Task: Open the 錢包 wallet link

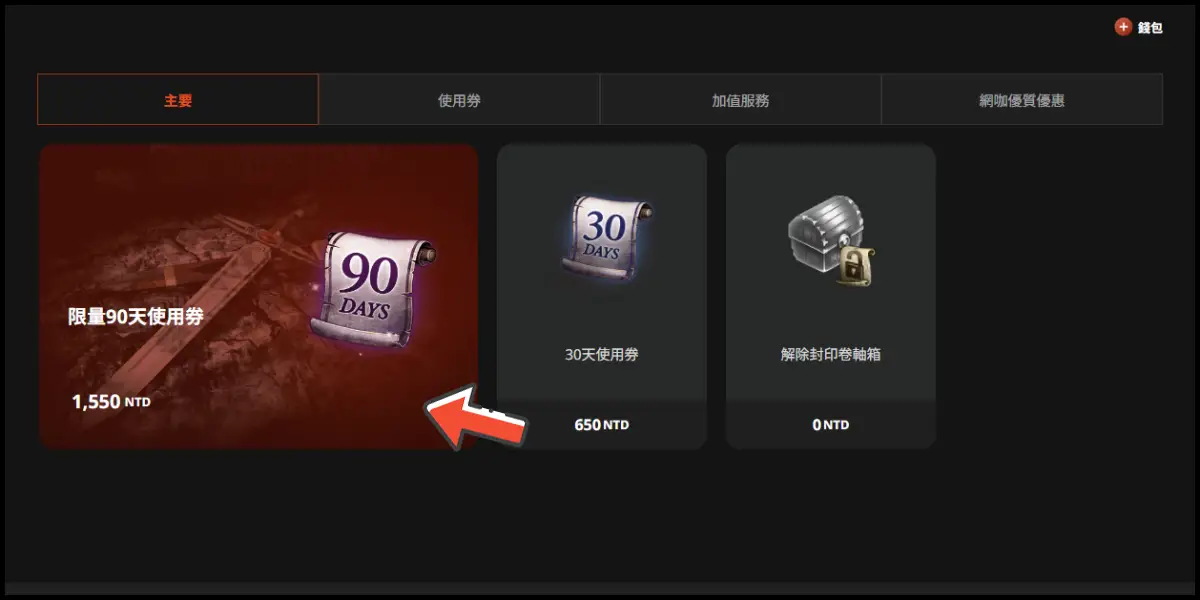Action: point(1150,27)
